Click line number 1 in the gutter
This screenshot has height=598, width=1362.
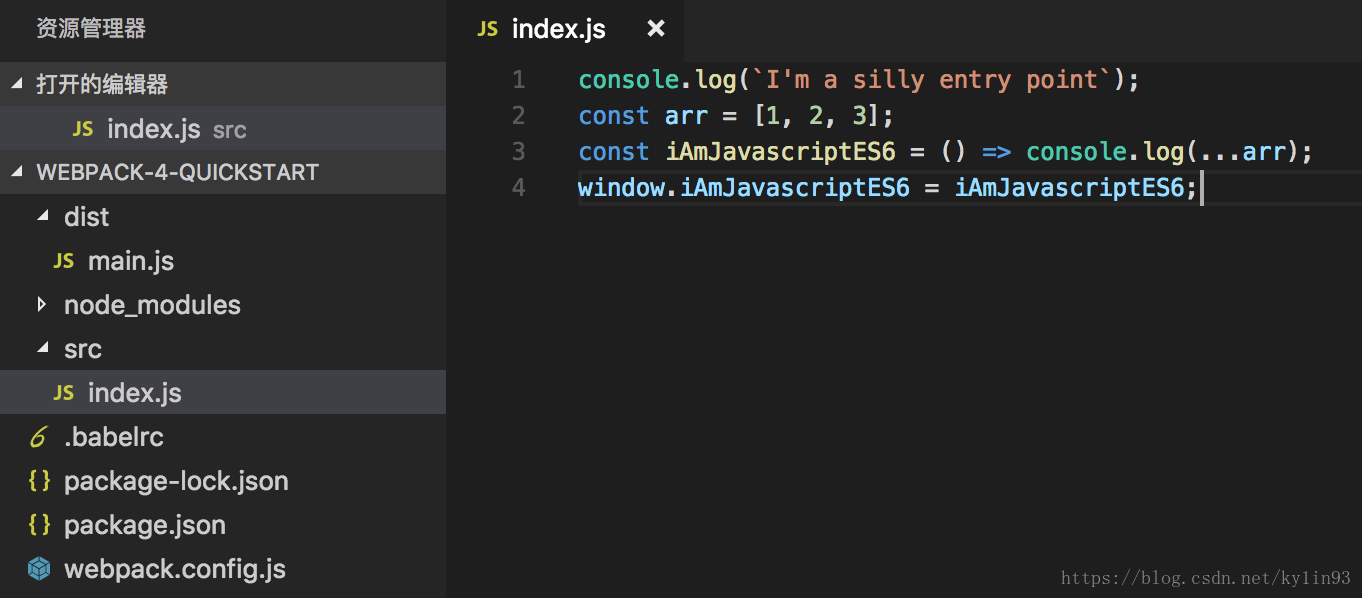tap(518, 79)
